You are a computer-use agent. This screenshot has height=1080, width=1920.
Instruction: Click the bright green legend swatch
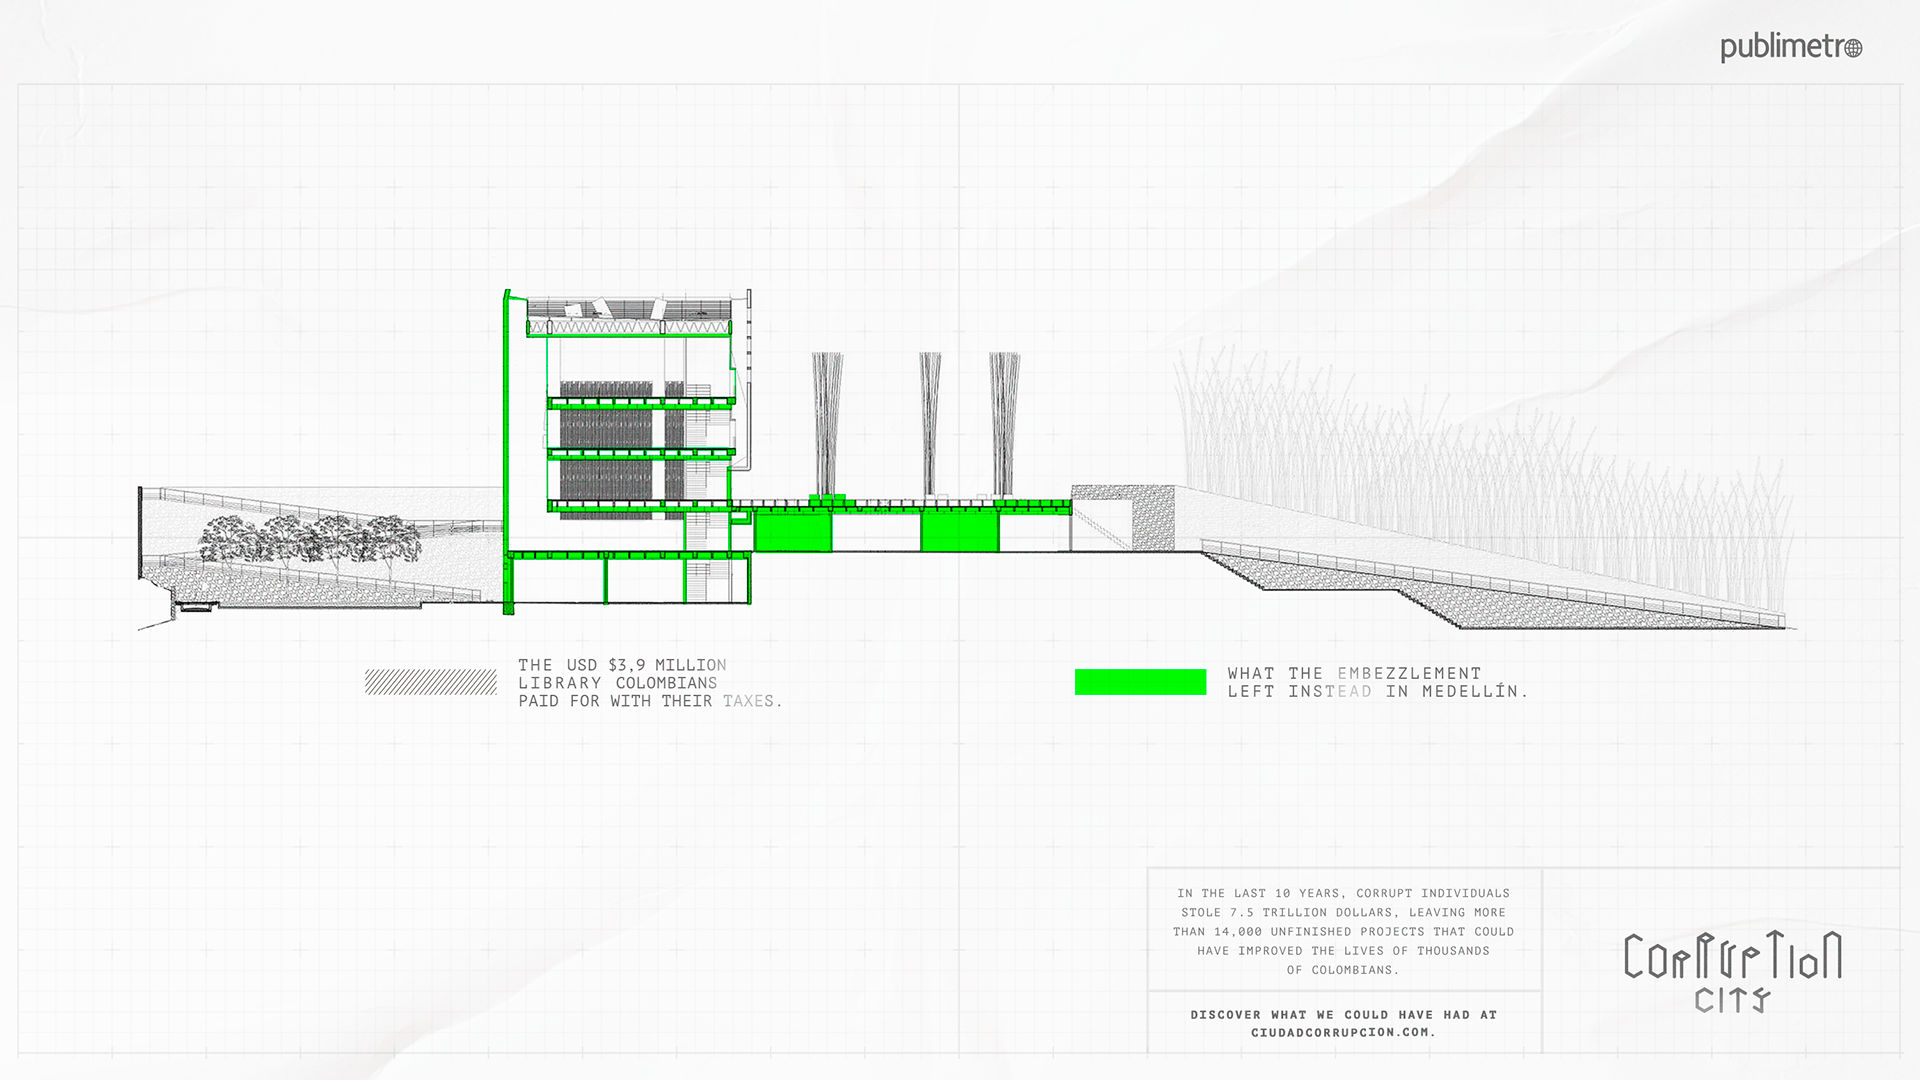[1140, 682]
